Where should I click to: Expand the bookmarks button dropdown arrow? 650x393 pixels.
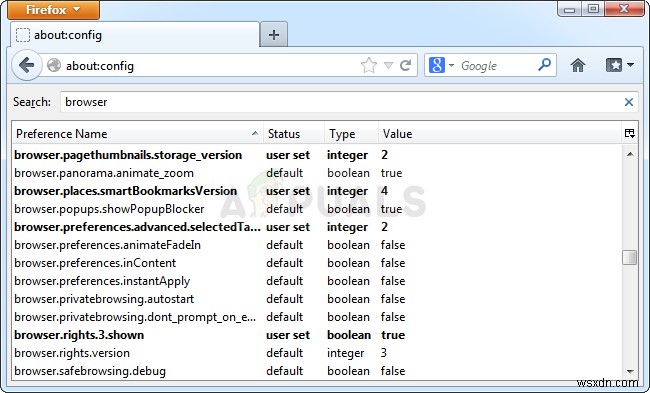[x=630, y=65]
